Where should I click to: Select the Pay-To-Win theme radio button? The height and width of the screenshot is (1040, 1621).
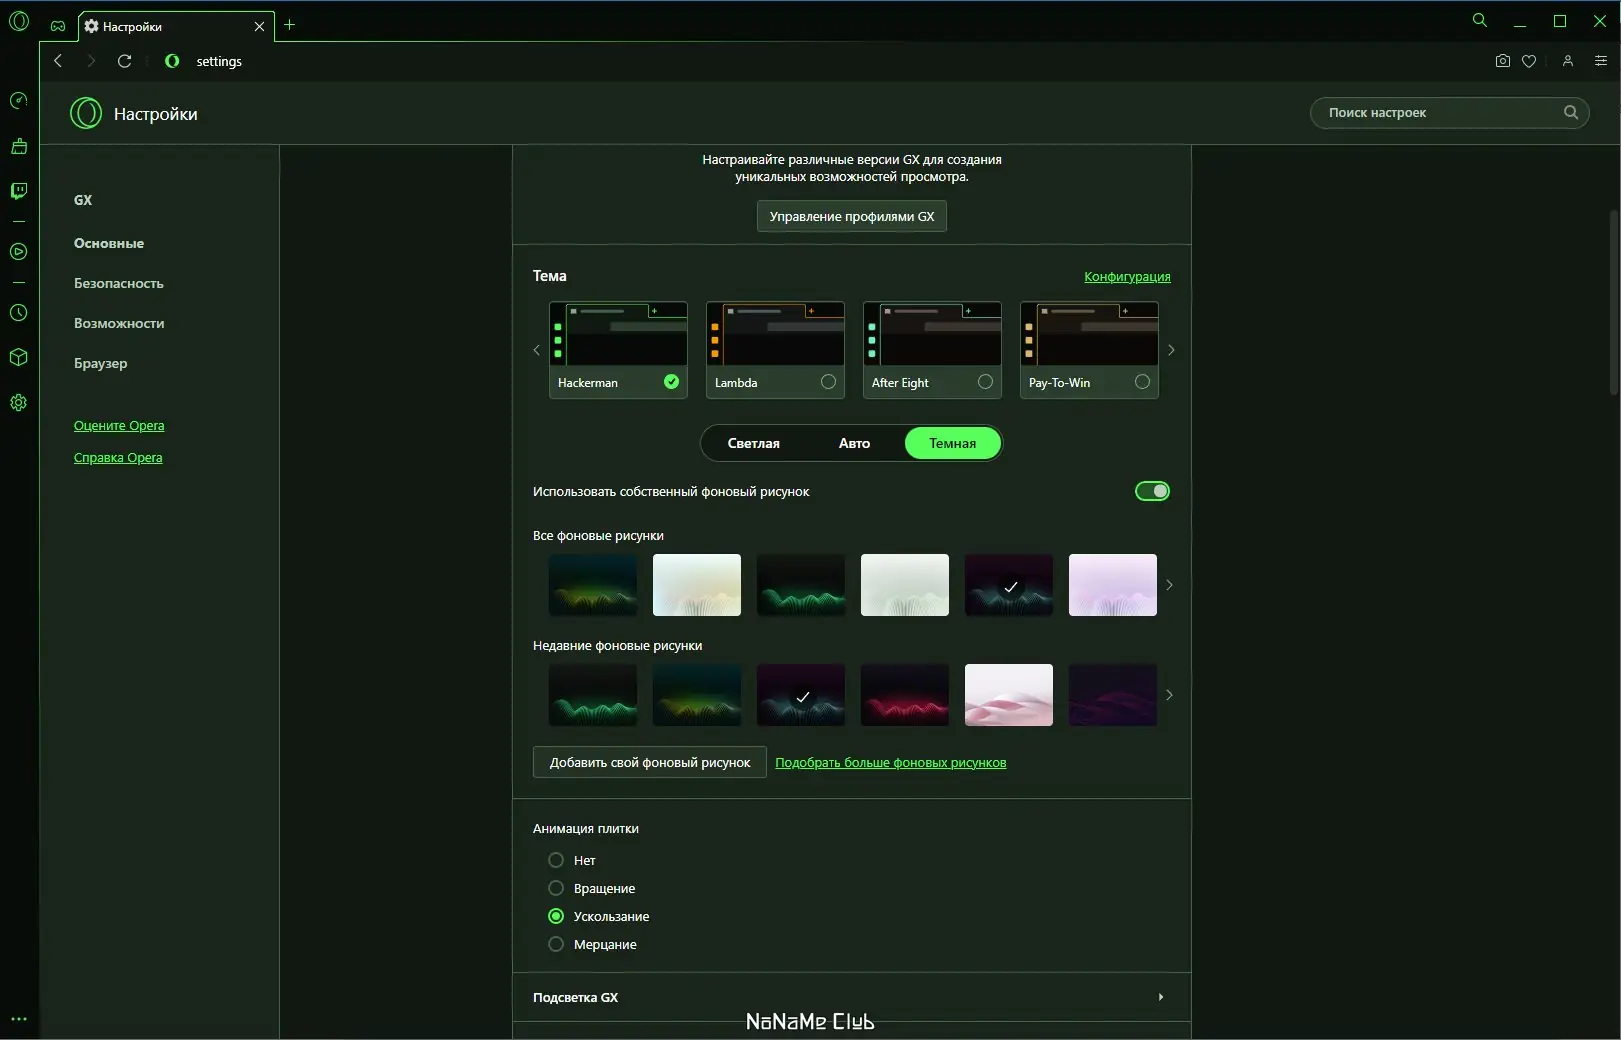tap(1142, 382)
